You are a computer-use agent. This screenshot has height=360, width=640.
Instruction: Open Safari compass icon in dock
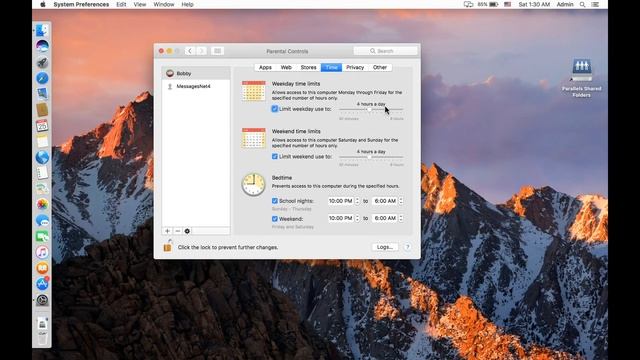(42, 78)
